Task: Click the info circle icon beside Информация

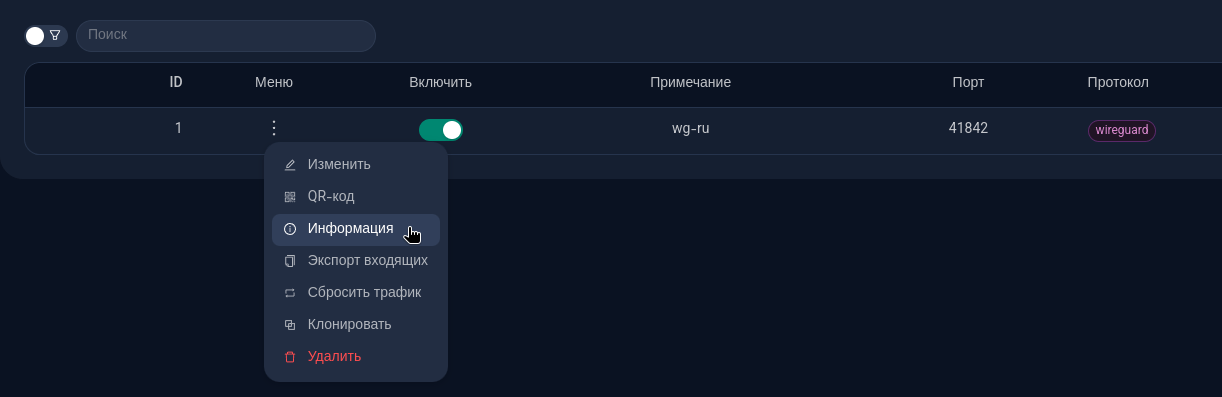Action: click(x=290, y=229)
